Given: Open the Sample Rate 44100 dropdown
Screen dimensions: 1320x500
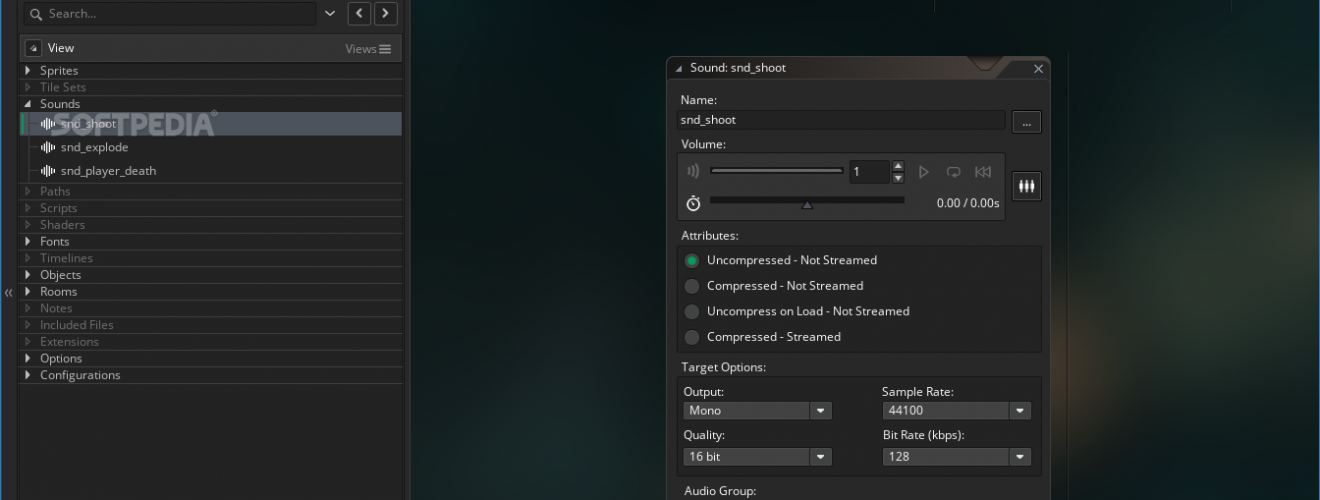Looking at the screenshot, I should pos(956,411).
